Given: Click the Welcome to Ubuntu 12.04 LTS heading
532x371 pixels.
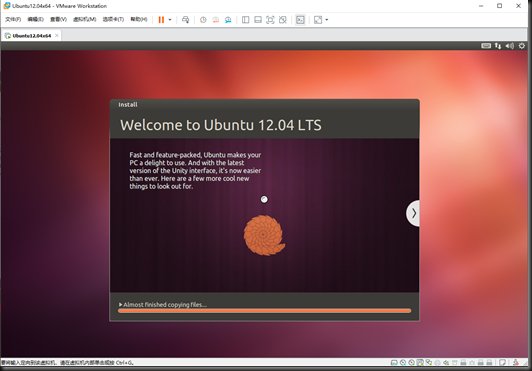Looking at the screenshot, I should point(221,125).
